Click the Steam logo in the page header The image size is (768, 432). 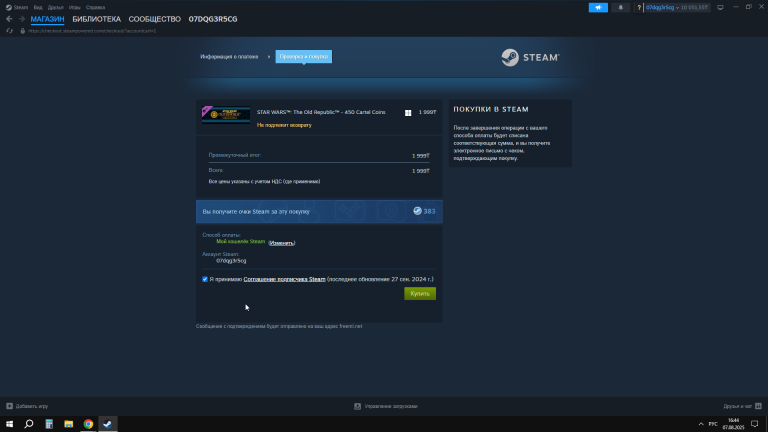coord(530,57)
